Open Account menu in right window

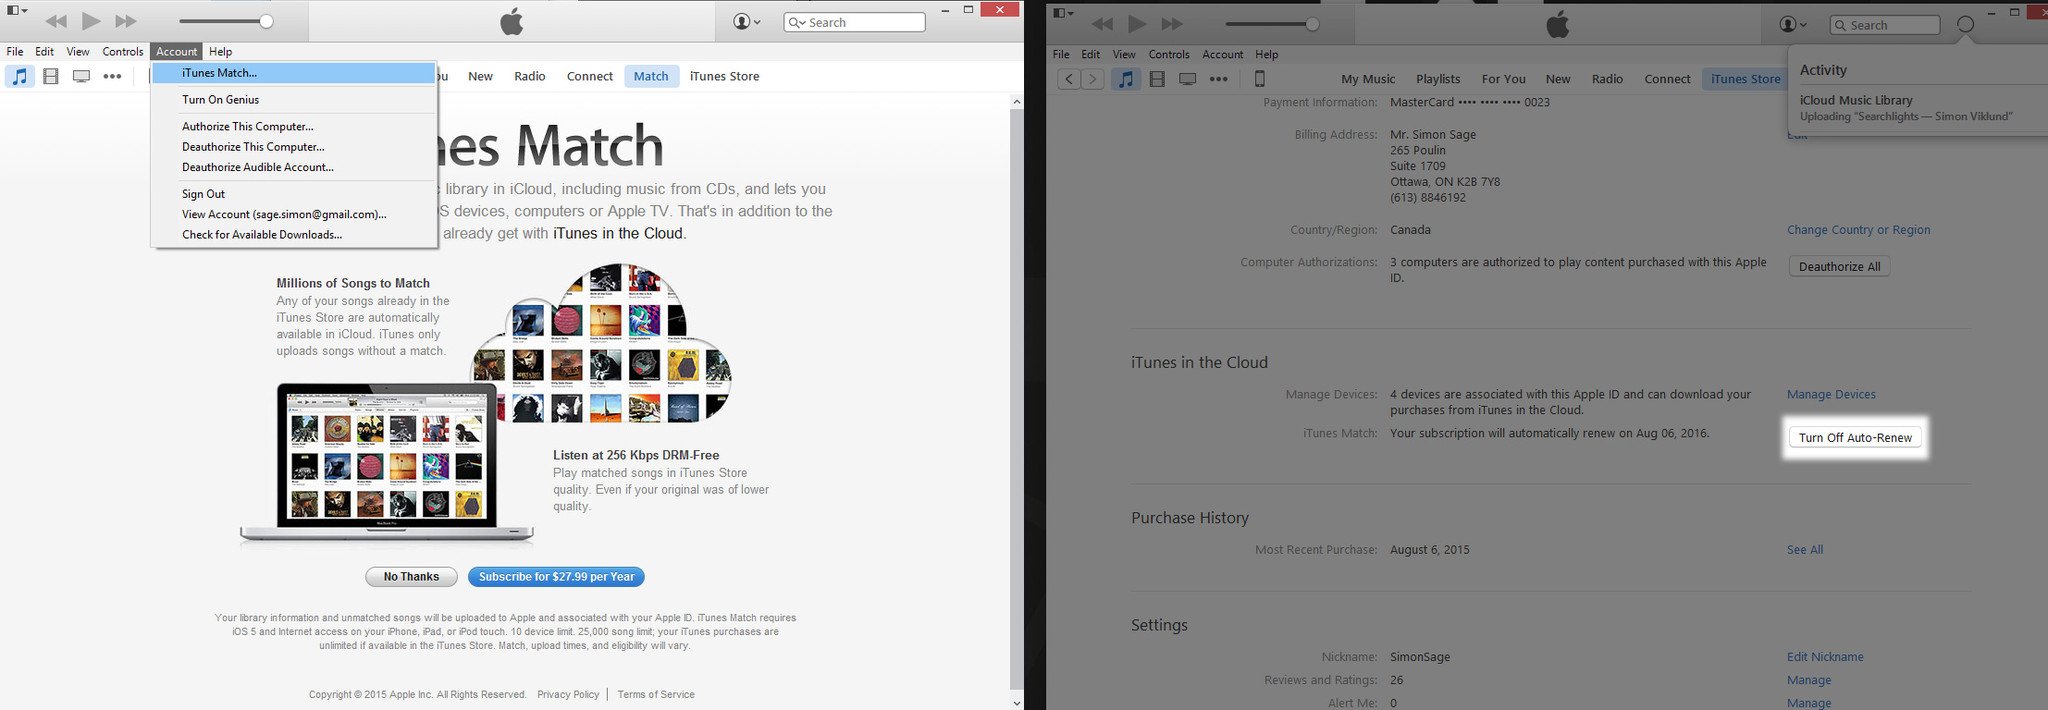click(1222, 54)
